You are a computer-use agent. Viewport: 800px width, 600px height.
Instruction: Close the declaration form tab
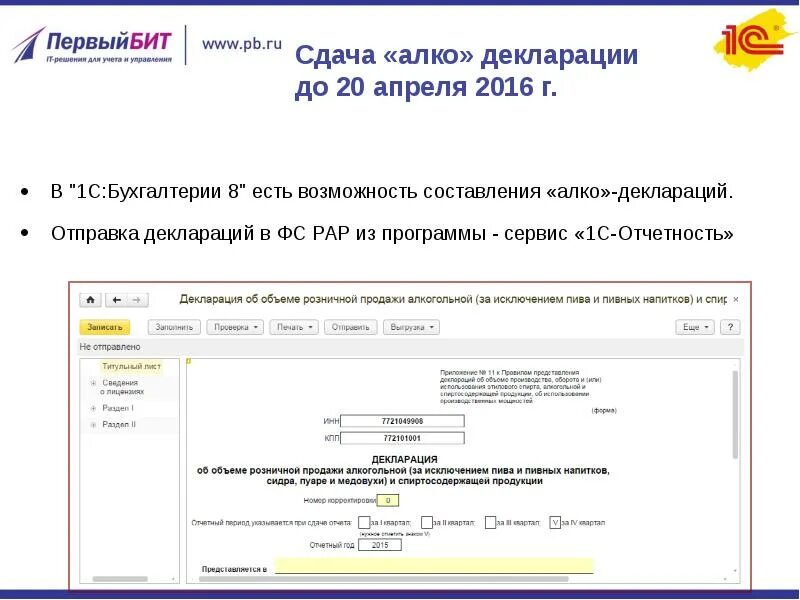point(735,299)
